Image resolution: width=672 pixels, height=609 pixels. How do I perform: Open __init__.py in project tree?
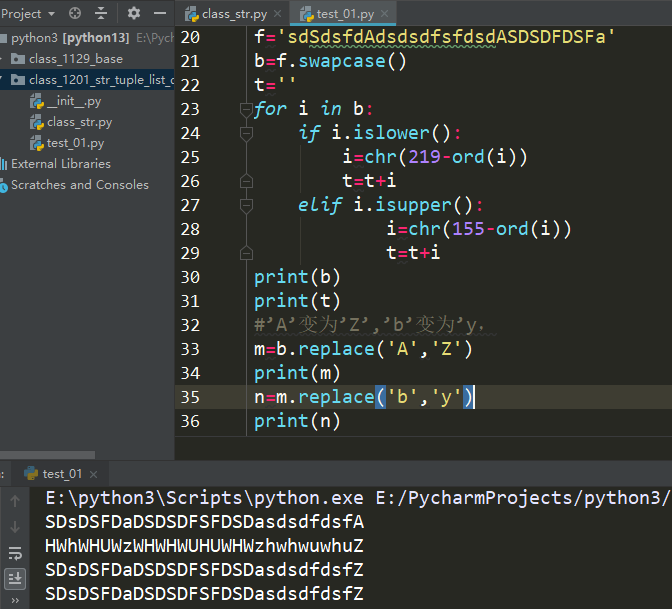[73, 101]
